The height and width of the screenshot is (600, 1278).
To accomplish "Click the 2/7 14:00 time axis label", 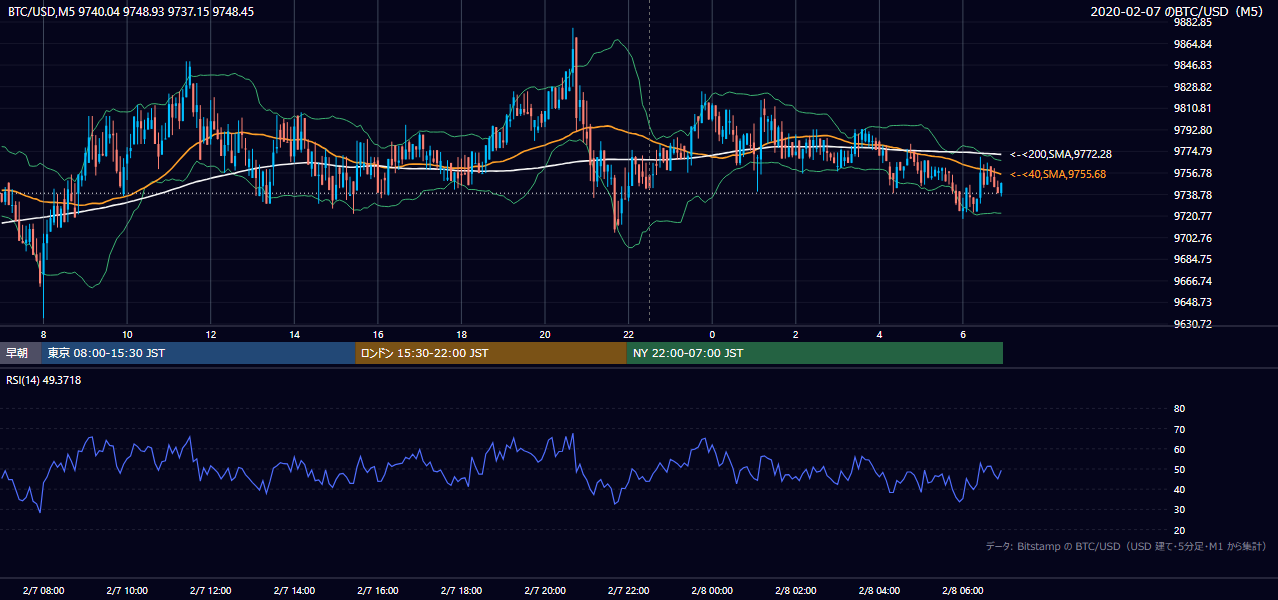I will click(294, 591).
